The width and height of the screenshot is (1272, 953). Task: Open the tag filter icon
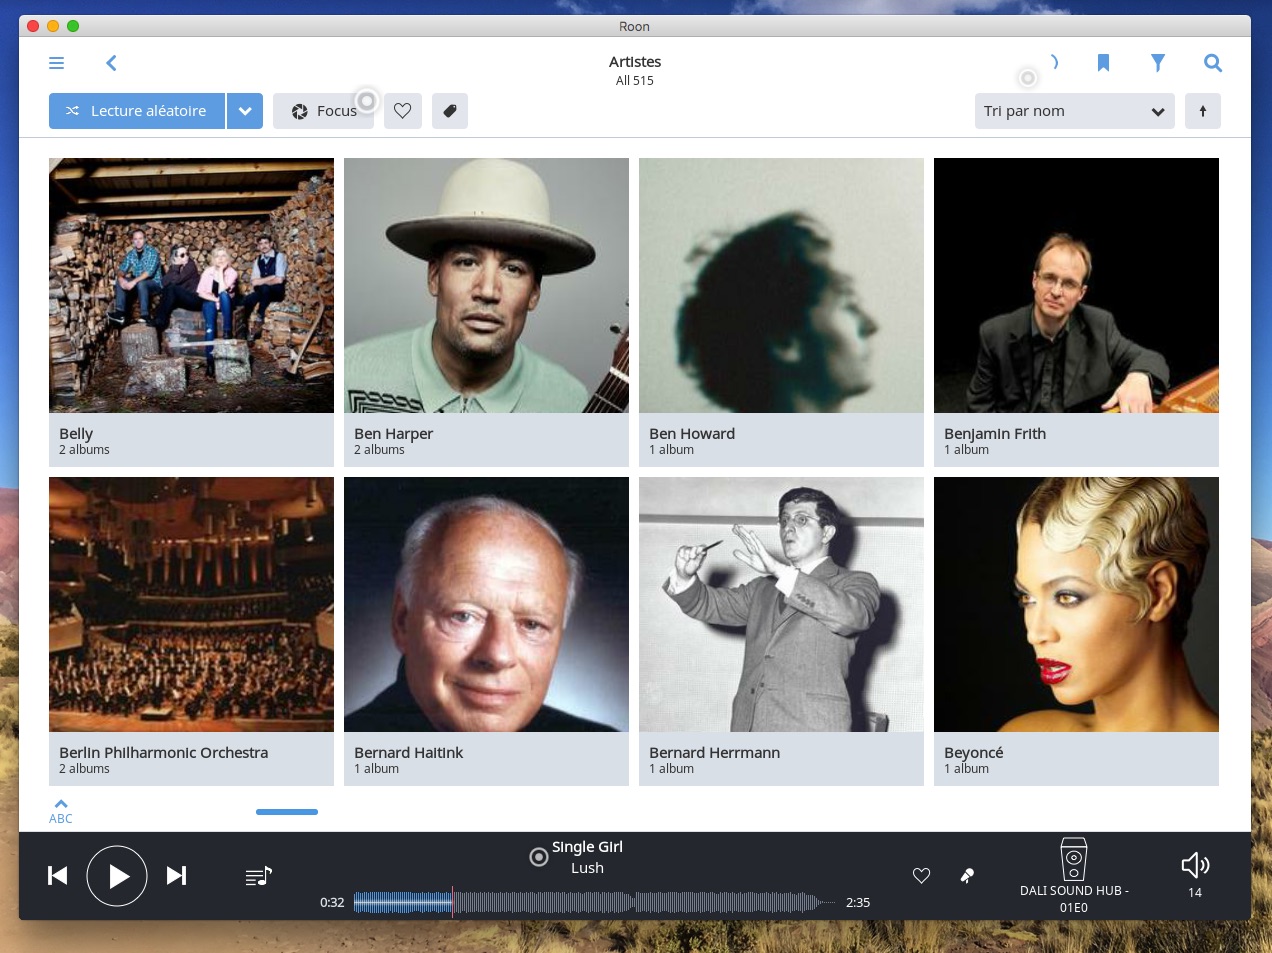click(x=450, y=111)
